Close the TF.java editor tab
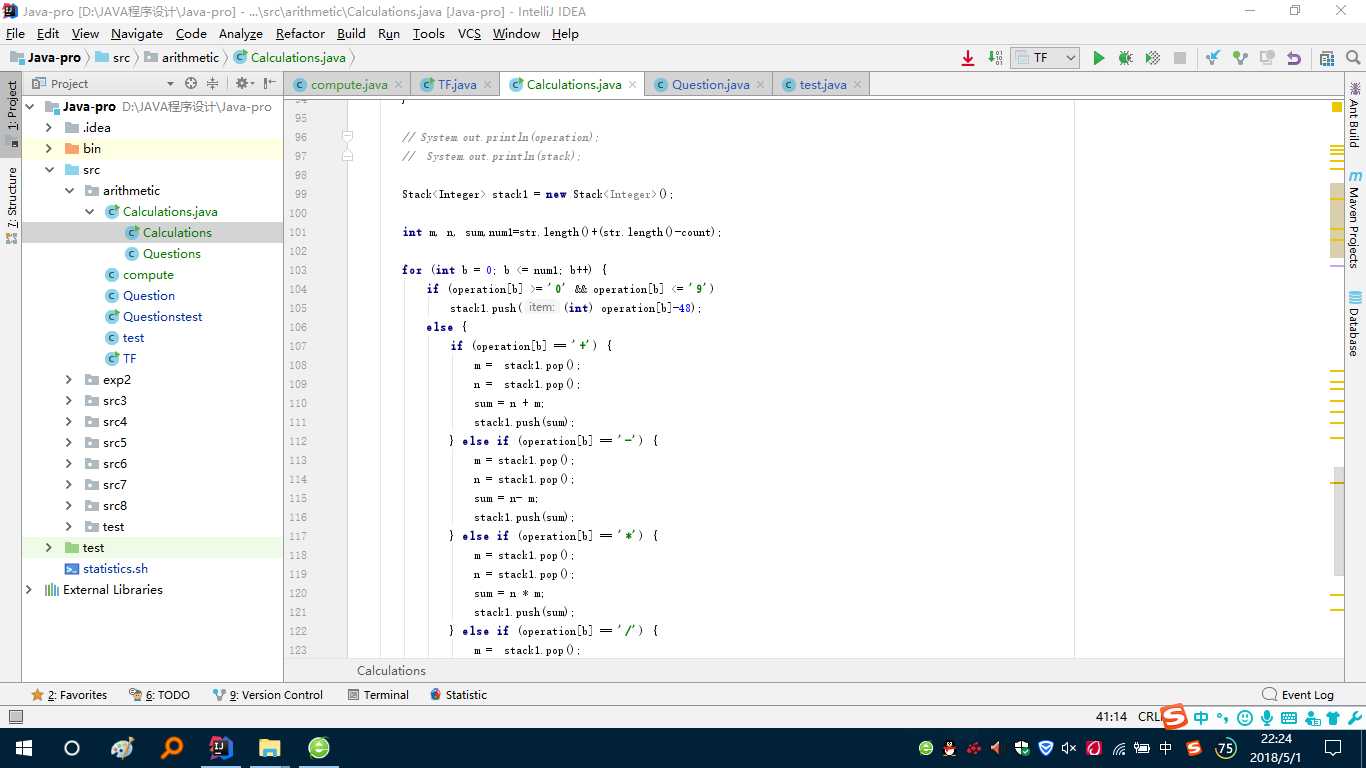Image resolution: width=1366 pixels, height=768 pixels. click(490, 85)
